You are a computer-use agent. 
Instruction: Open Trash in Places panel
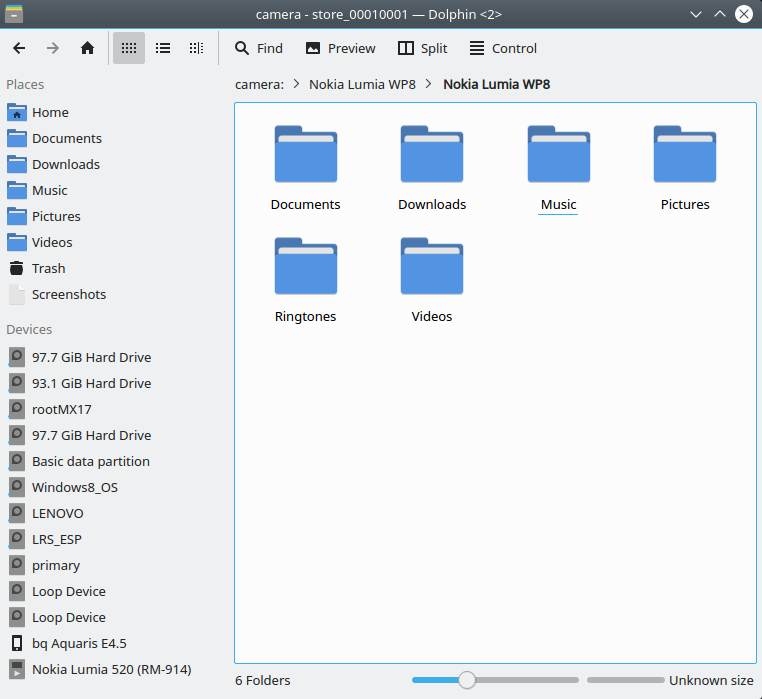click(x=48, y=268)
